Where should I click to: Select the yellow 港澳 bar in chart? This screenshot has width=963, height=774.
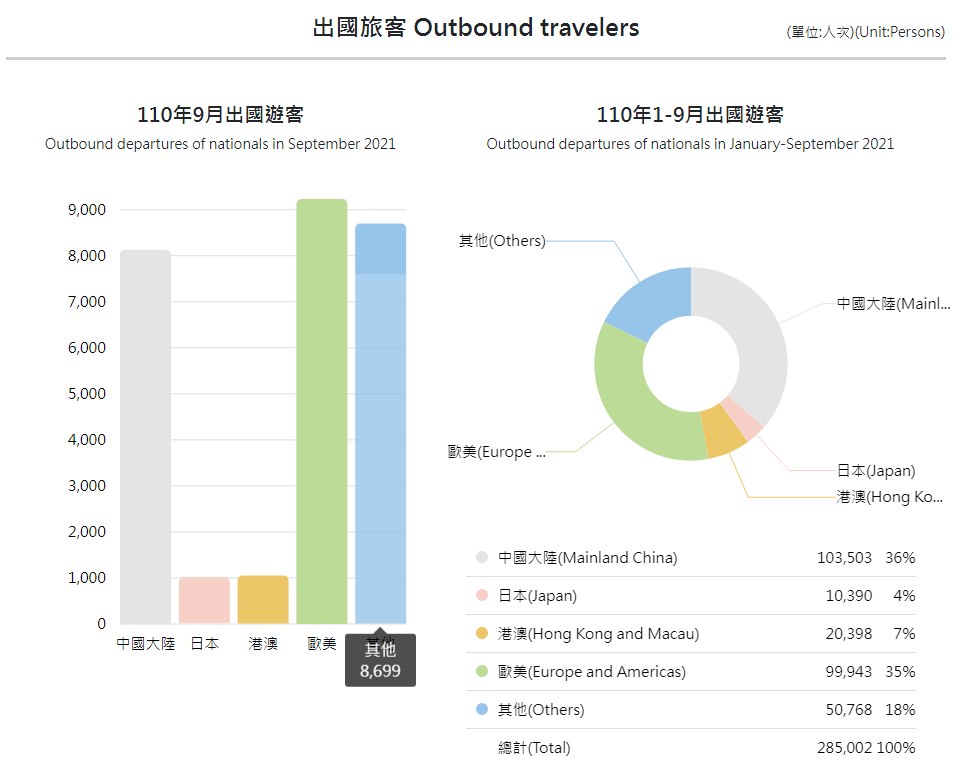pyautogui.click(x=263, y=599)
